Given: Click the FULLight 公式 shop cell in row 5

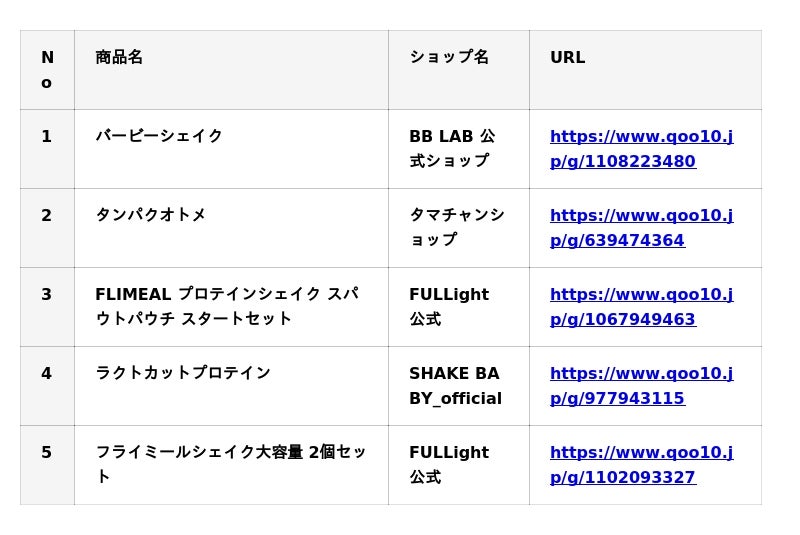Looking at the screenshot, I should pos(449,464).
